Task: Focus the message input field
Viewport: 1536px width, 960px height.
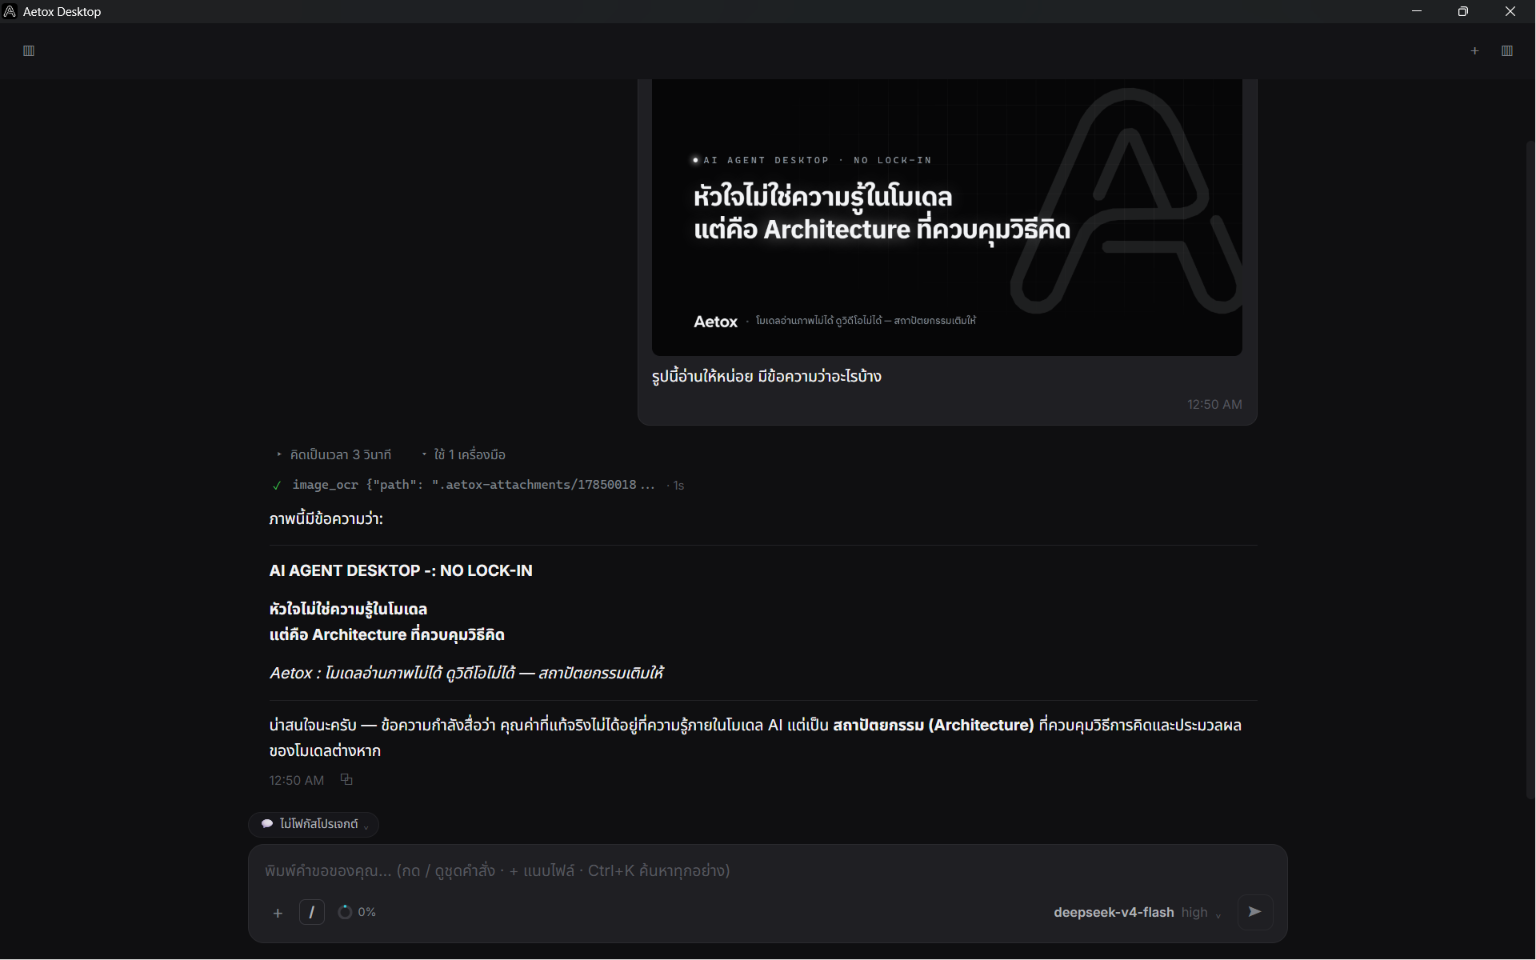Action: coord(767,871)
